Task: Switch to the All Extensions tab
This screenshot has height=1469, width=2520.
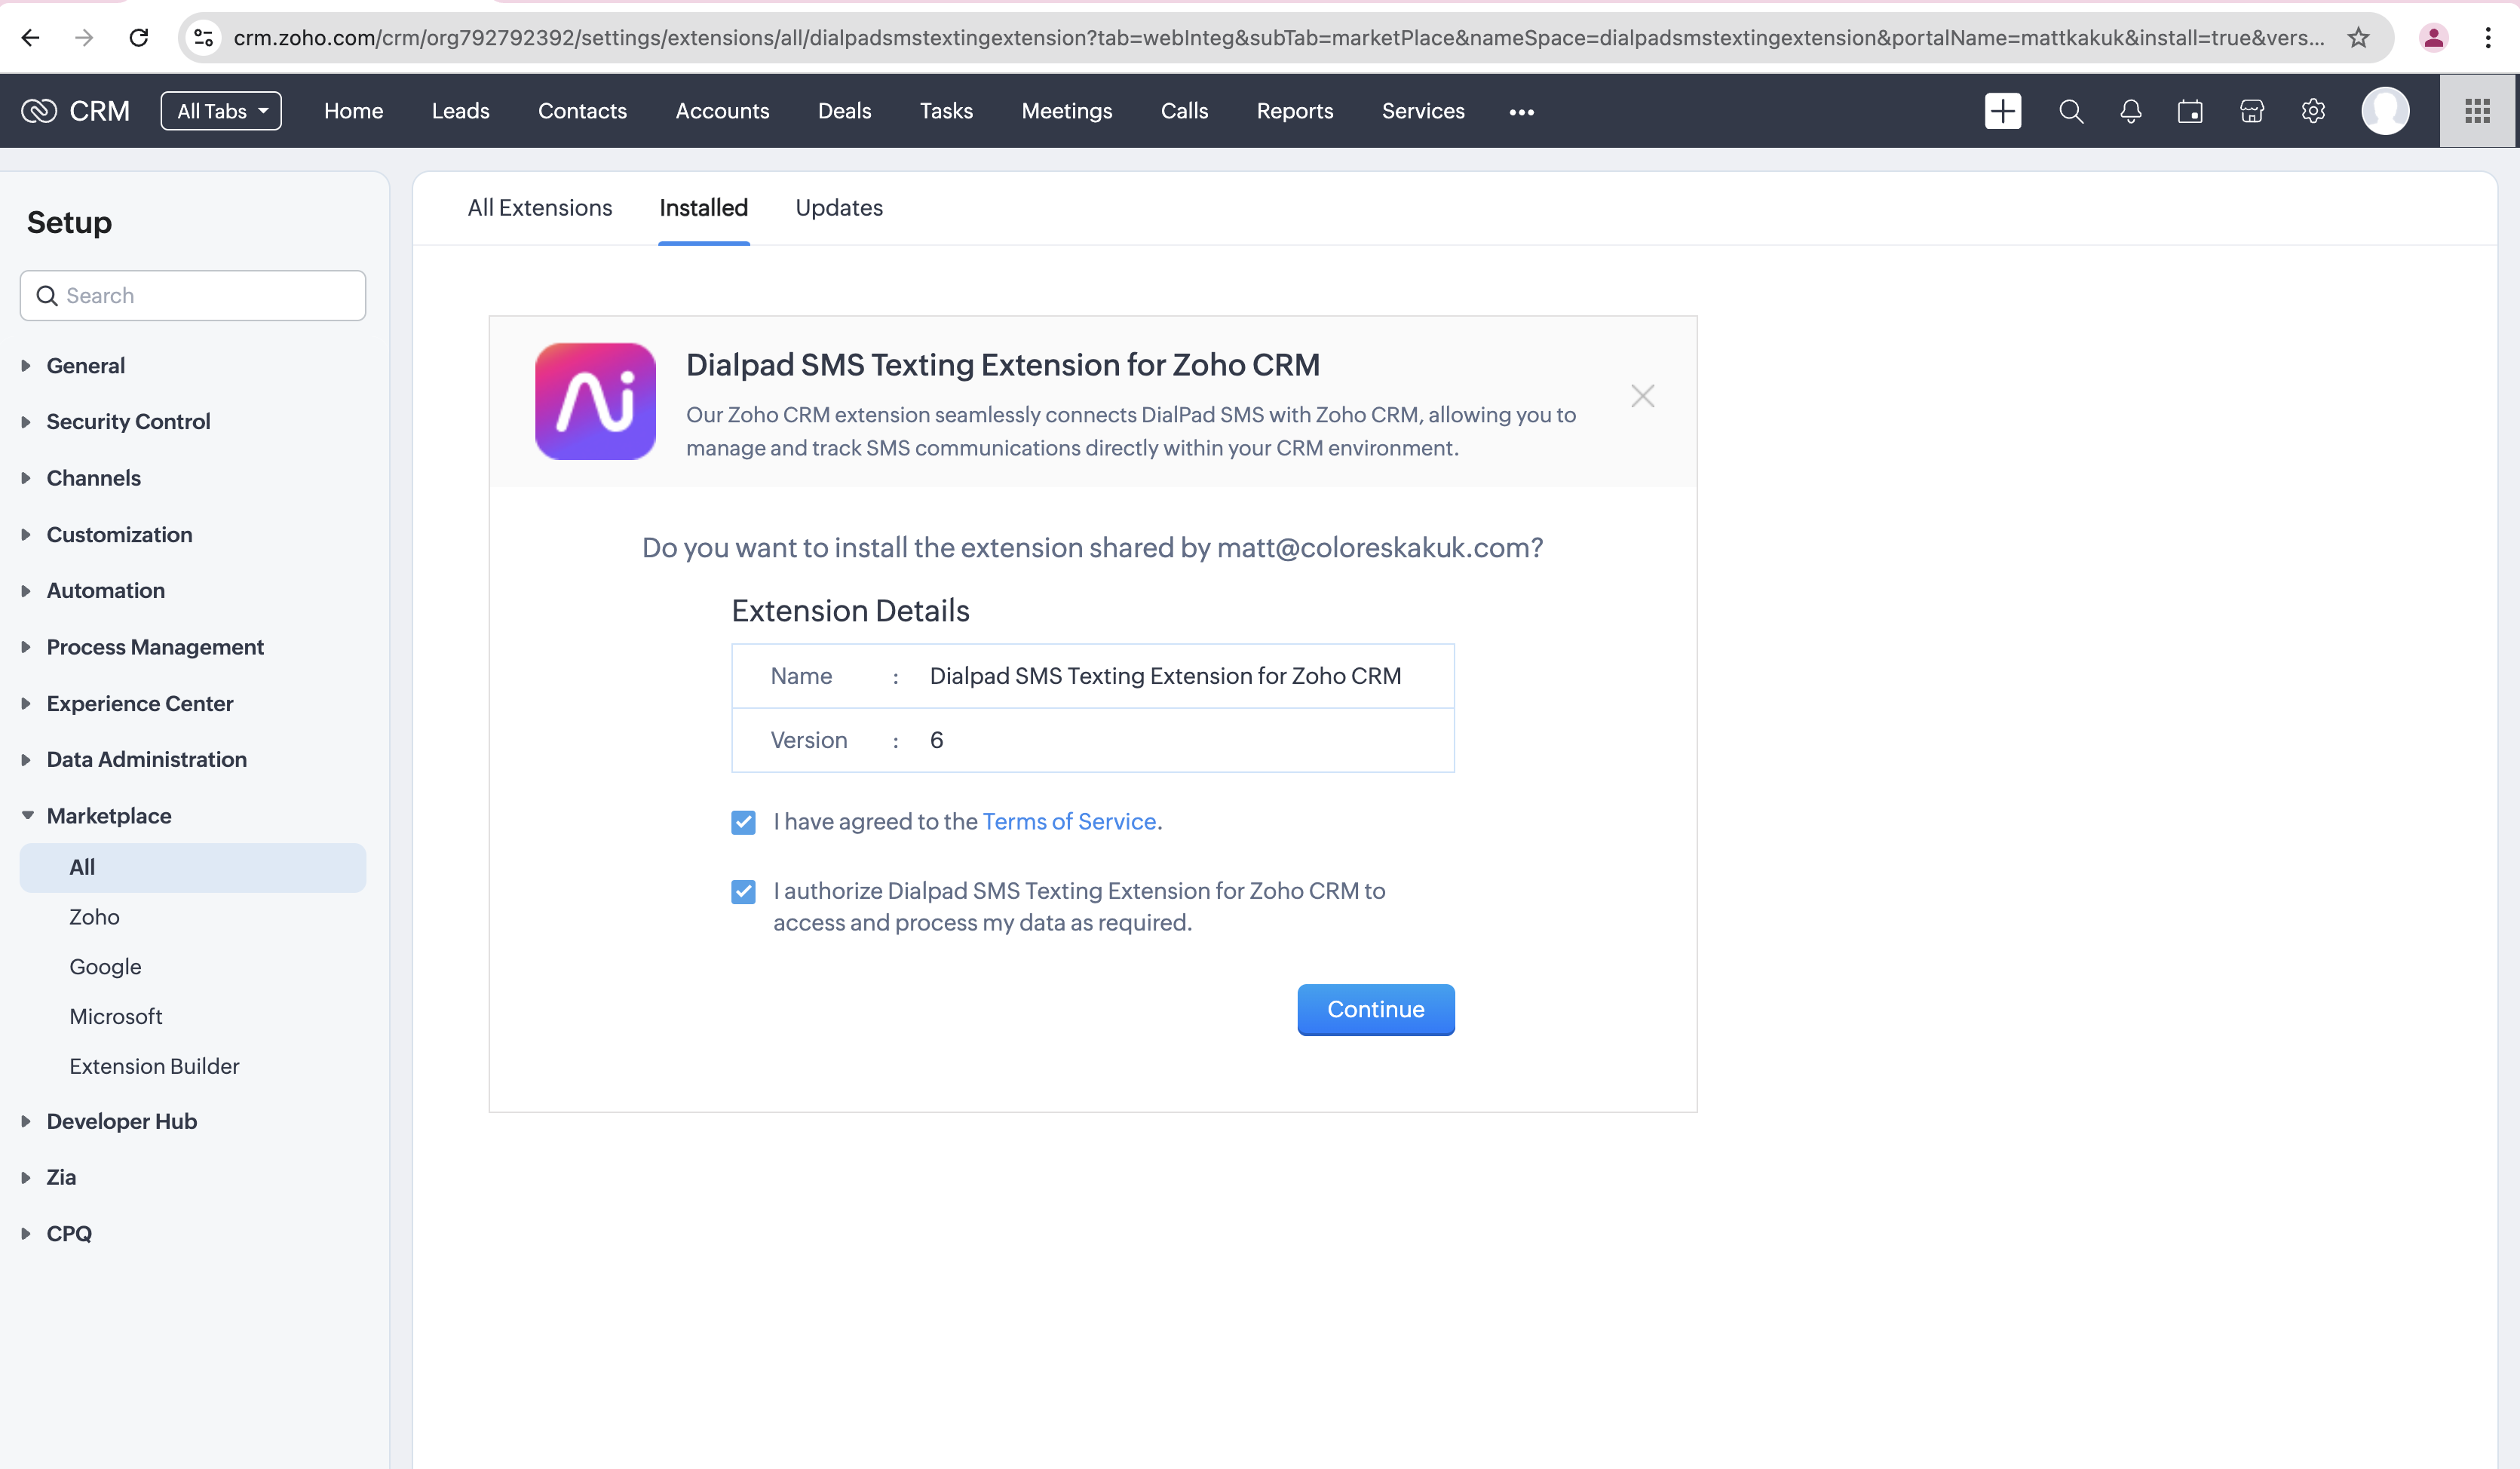Action: pyautogui.click(x=540, y=208)
